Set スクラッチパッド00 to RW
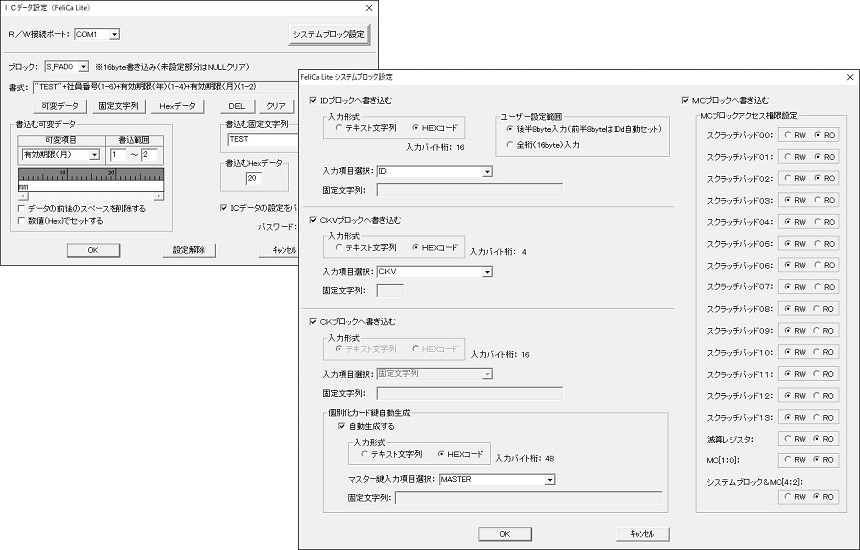The height and width of the screenshot is (550, 860). (788, 135)
